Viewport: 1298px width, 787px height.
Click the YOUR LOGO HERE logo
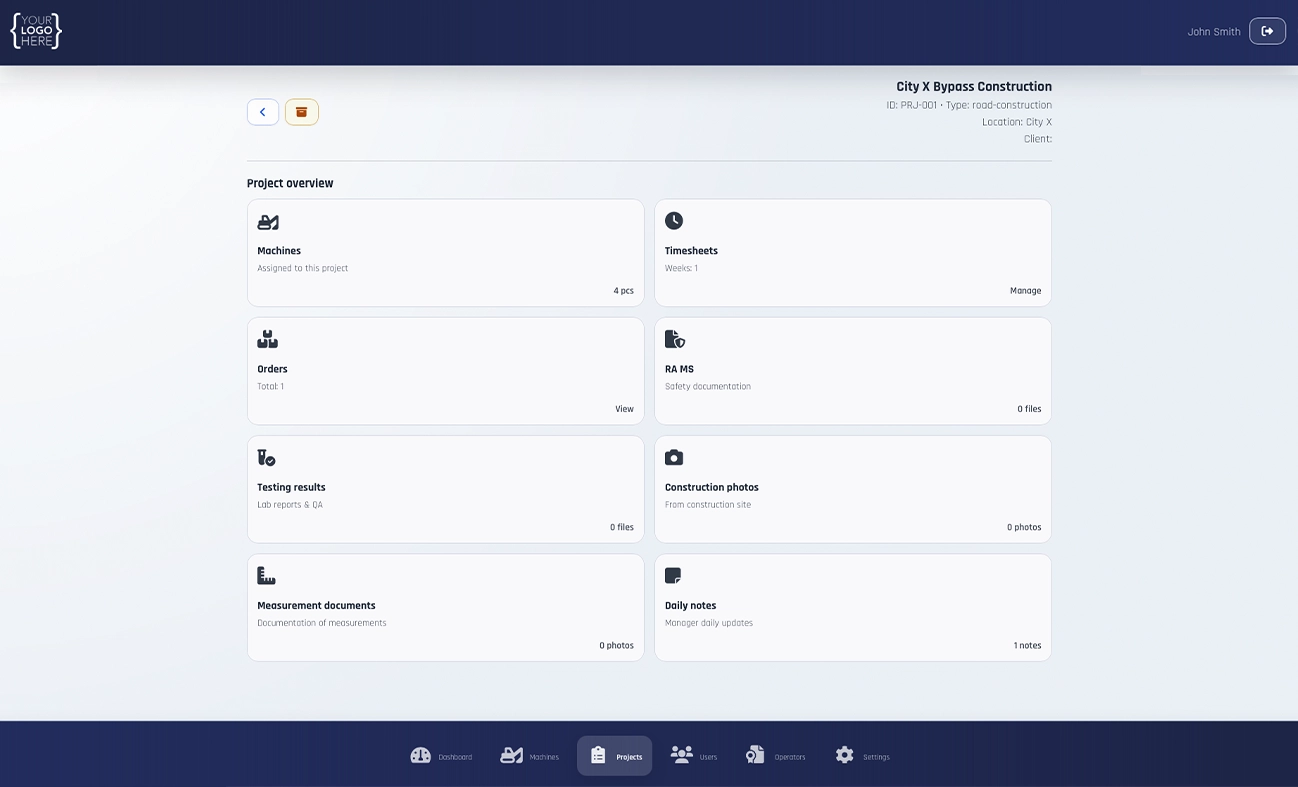point(35,30)
